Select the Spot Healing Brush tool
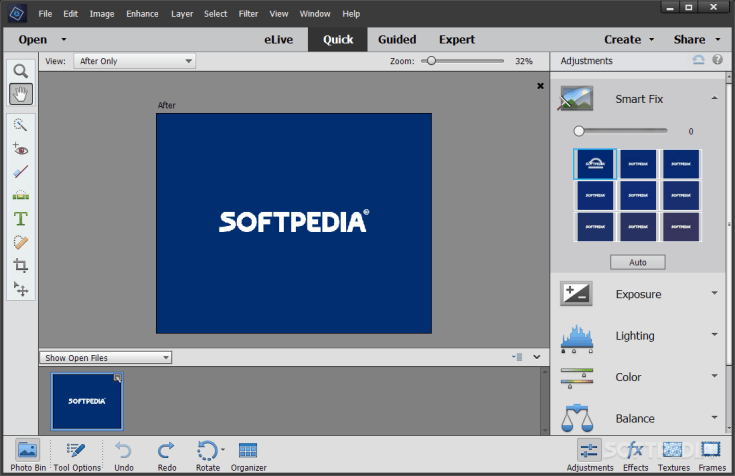Image resolution: width=735 pixels, height=476 pixels. pos(20,242)
